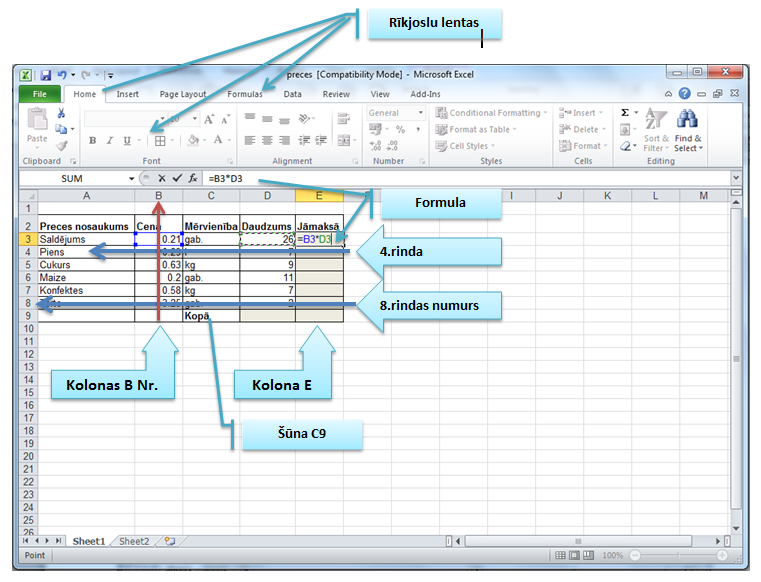Click the AutoSum sigma icon
Image resolution: width=761 pixels, height=582 pixels.
625,113
